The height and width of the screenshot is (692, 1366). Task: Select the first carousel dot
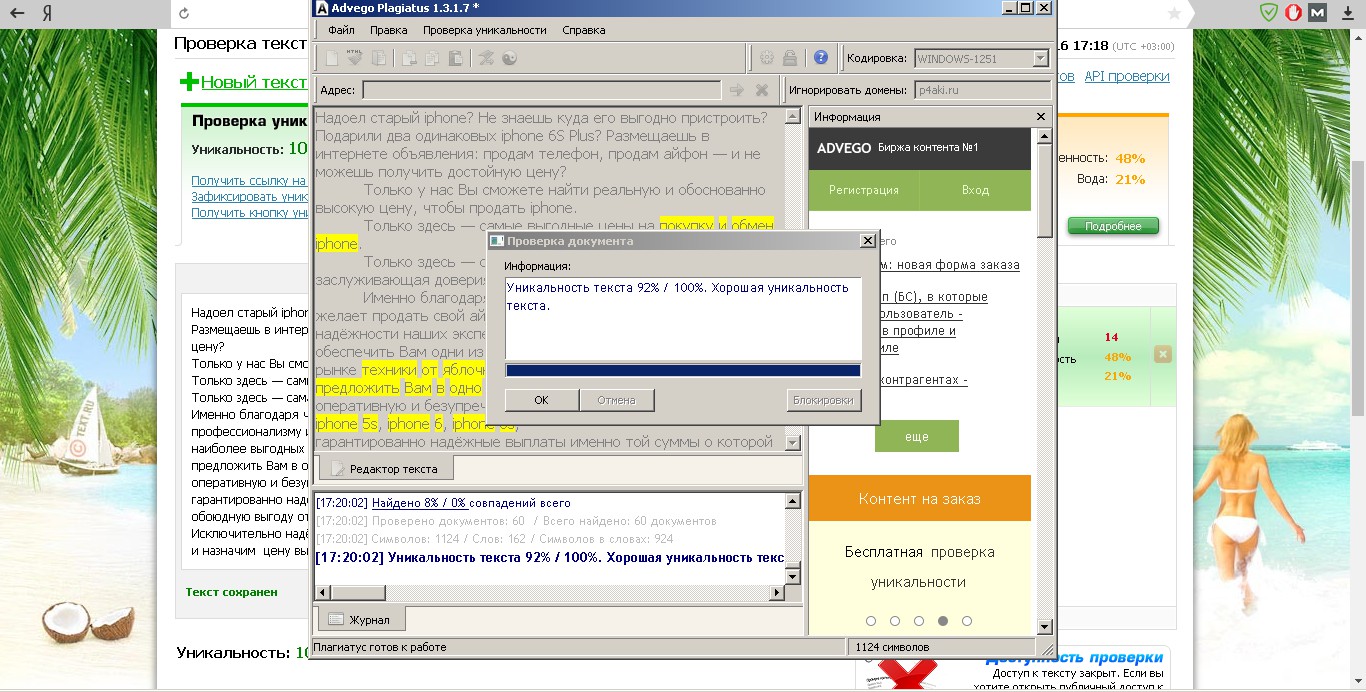[x=871, y=621]
